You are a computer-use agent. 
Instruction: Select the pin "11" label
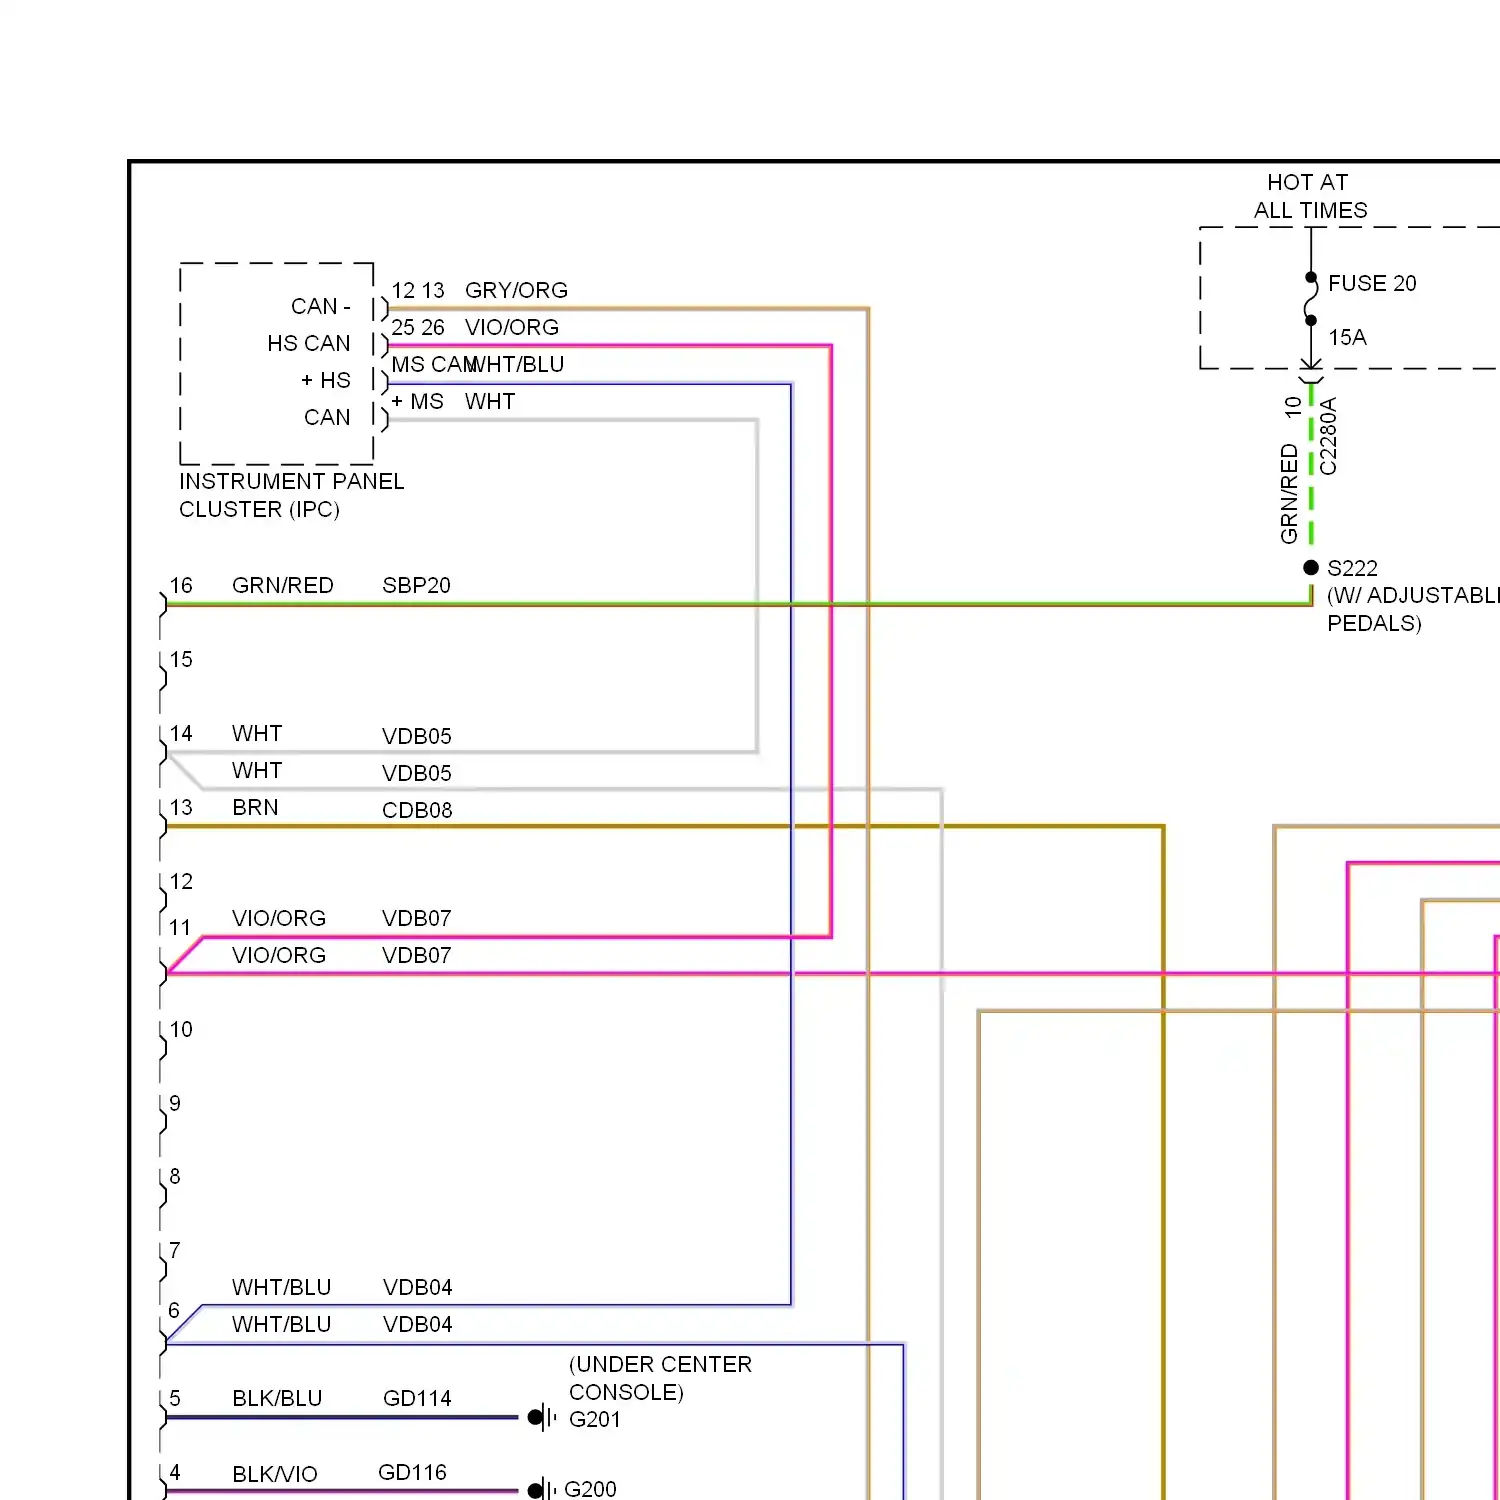pyautogui.click(x=180, y=927)
